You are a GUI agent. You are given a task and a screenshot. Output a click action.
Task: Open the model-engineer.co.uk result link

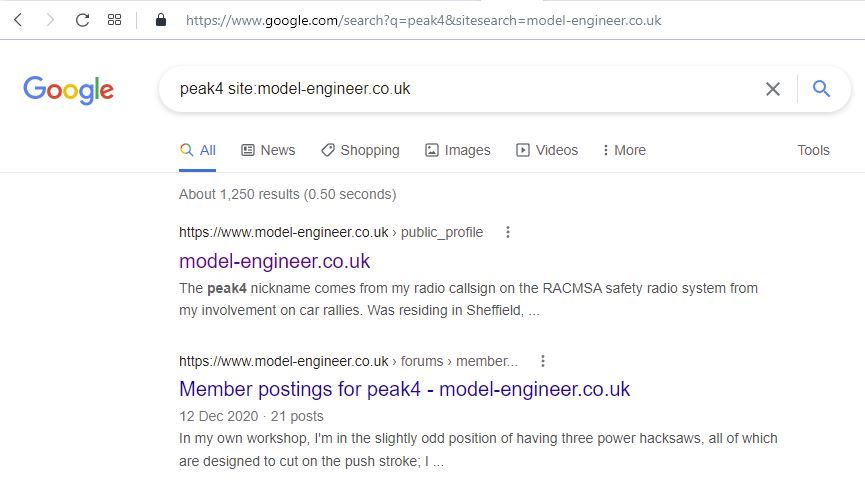click(x=275, y=261)
